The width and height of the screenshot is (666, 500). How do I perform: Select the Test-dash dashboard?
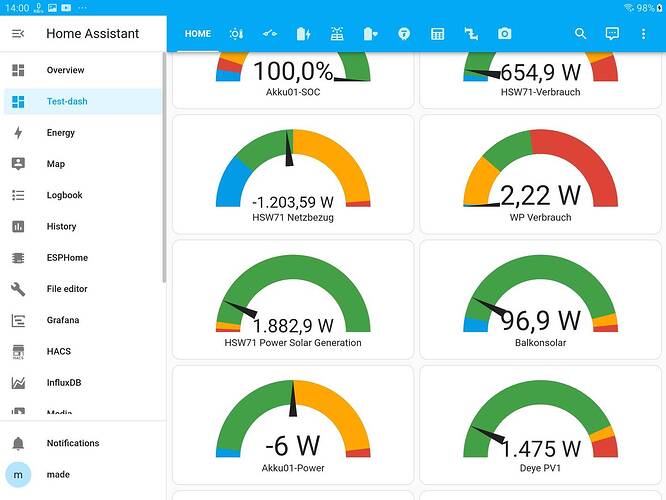click(83, 102)
